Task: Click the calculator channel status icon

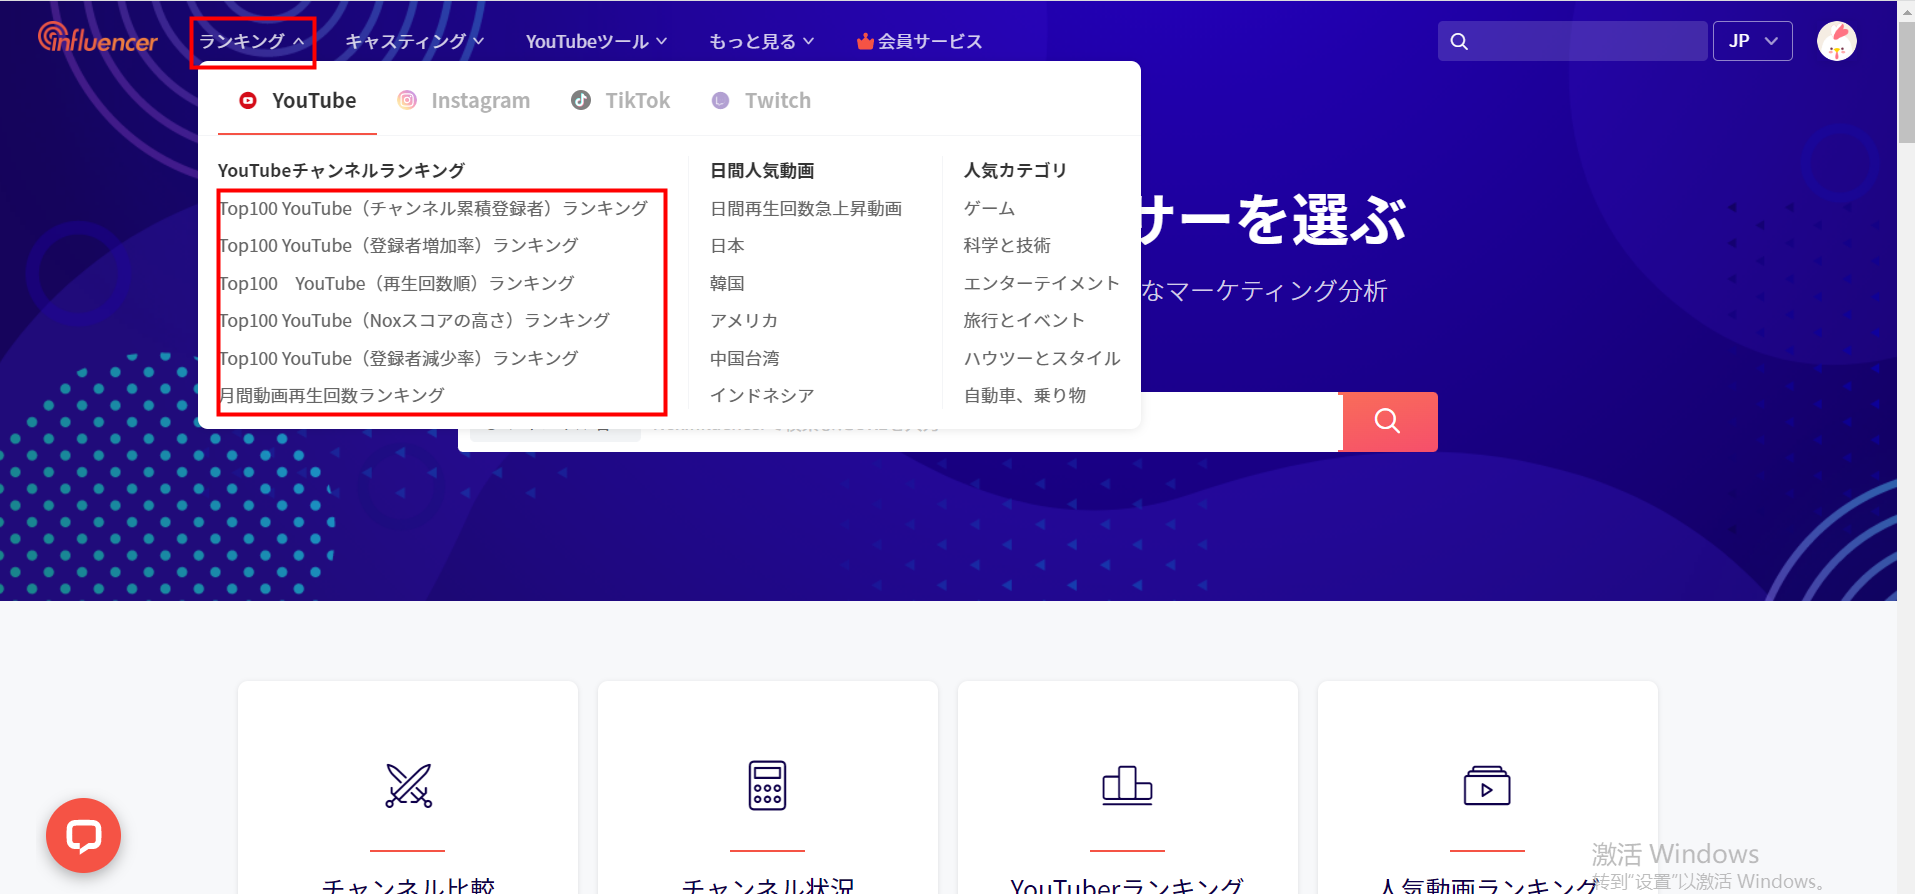Action: pos(767,785)
